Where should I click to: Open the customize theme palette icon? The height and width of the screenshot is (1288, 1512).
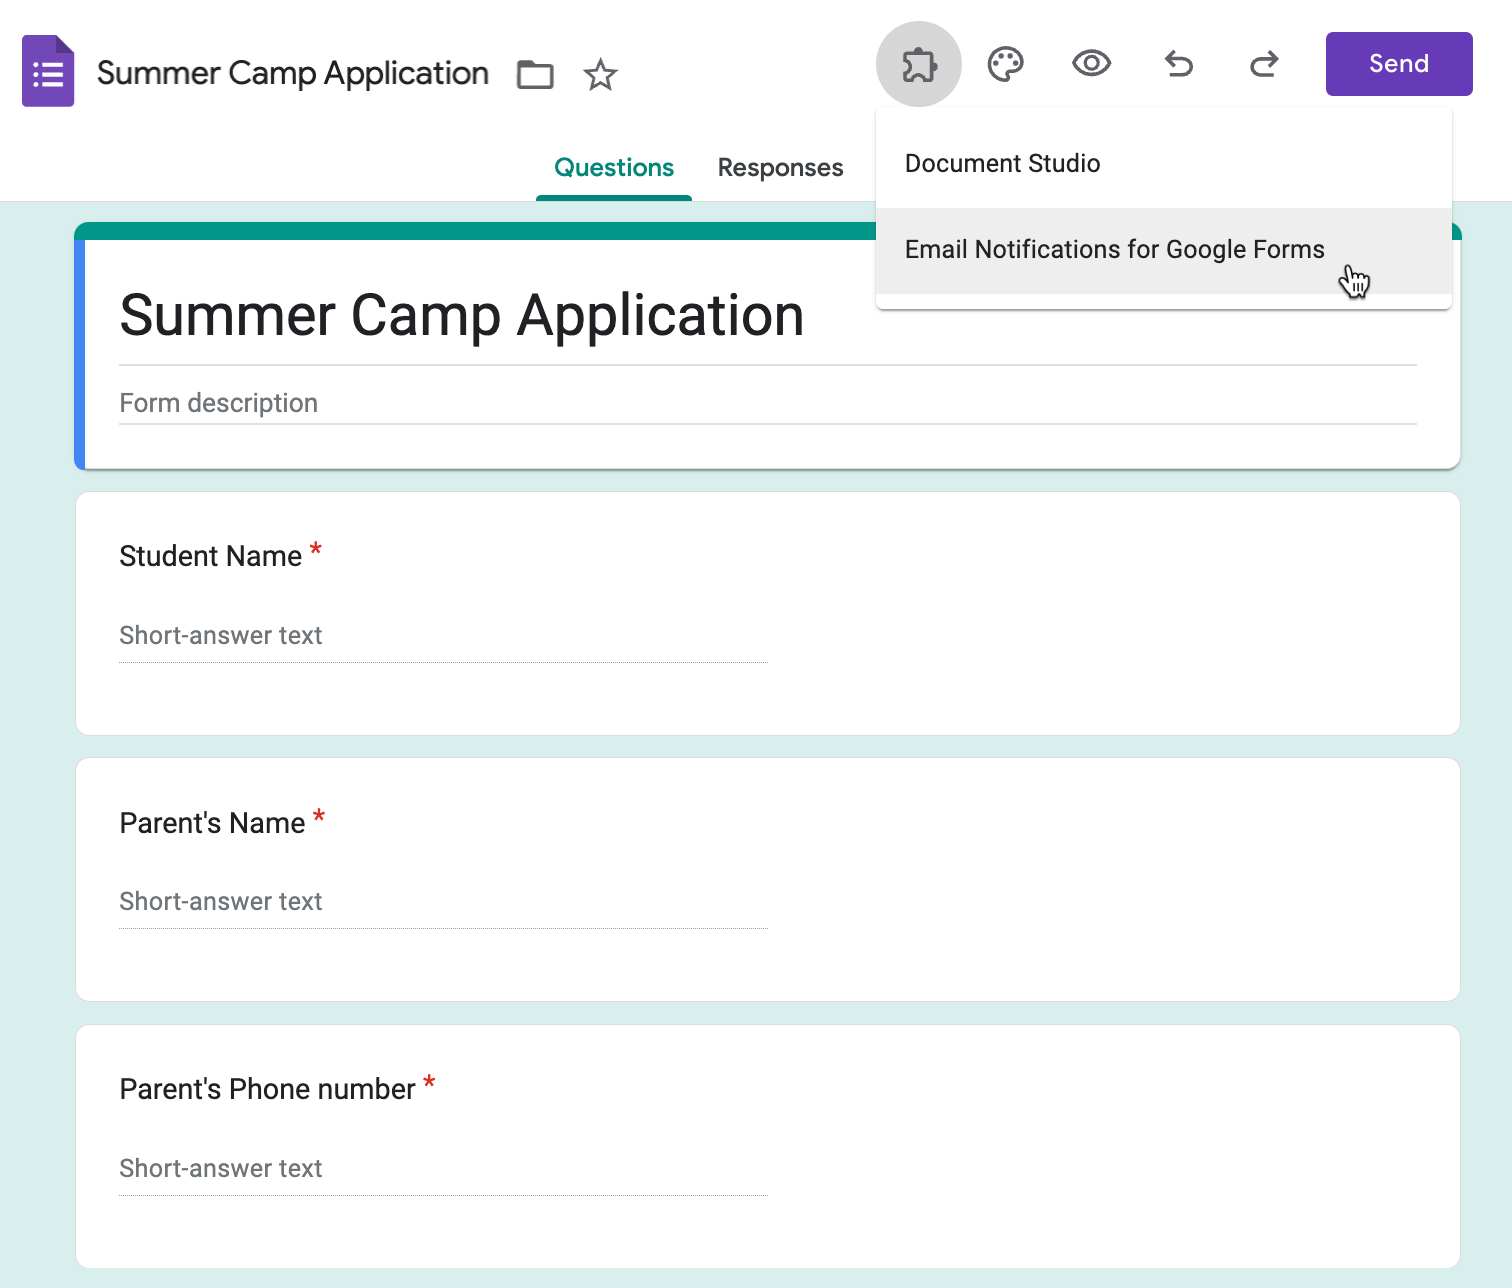[x=1005, y=64]
